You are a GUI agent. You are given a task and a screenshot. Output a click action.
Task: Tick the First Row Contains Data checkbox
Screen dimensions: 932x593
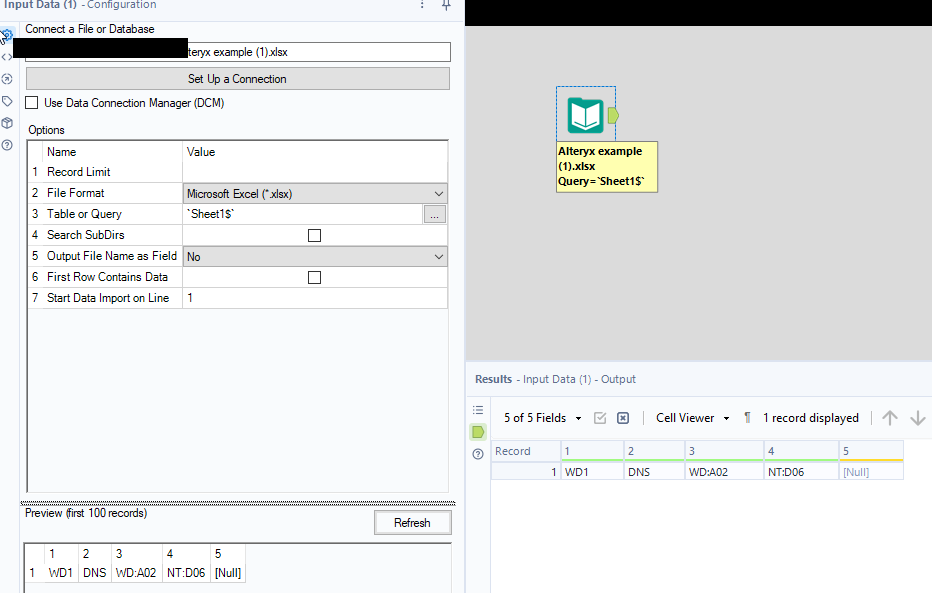(314, 277)
